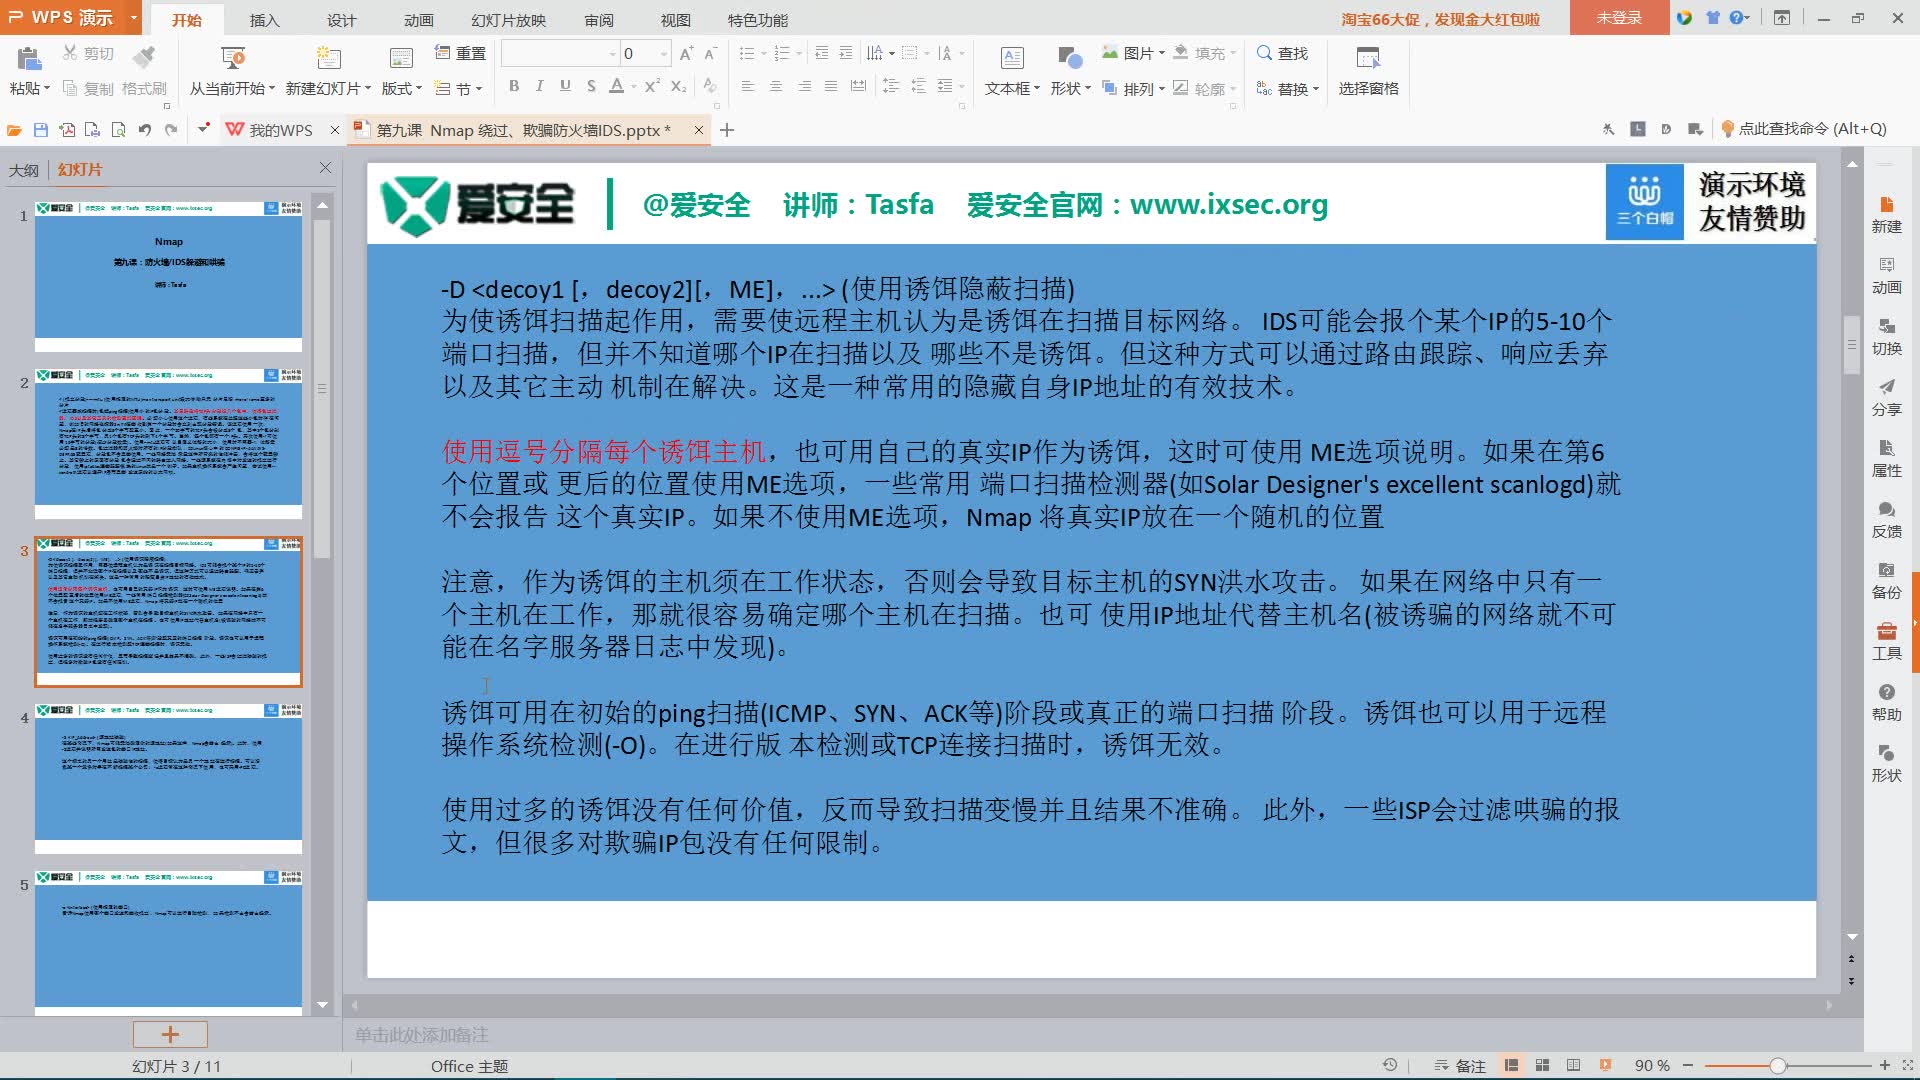Enable underline formatting

[565, 86]
